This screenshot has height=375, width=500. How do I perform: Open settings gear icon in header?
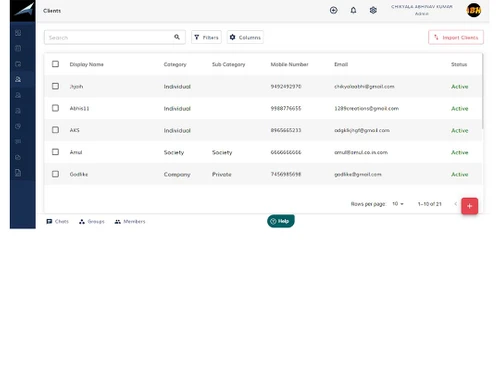pyautogui.click(x=373, y=10)
